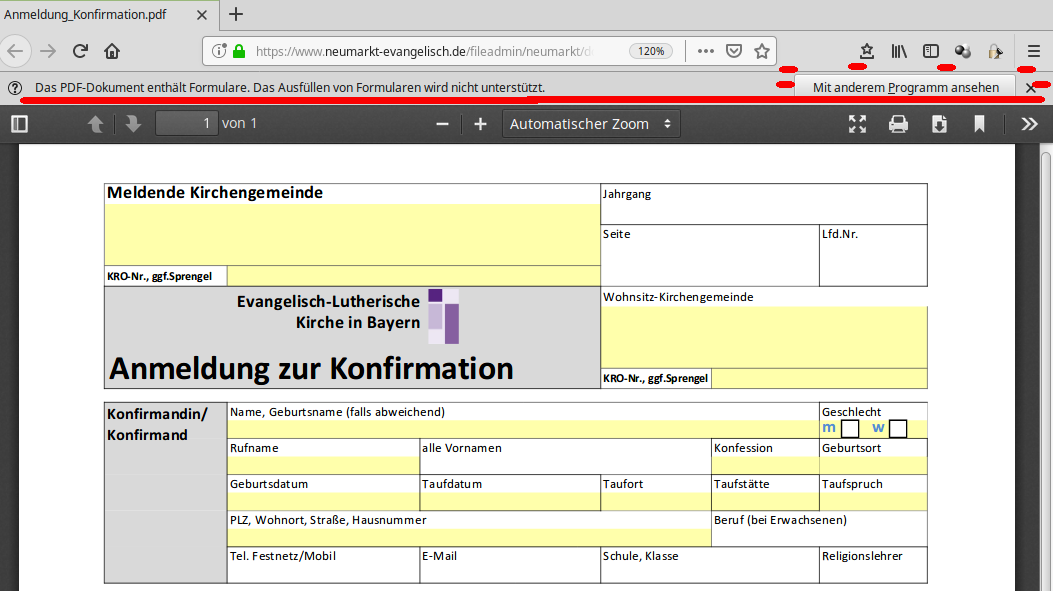Open the Library view

(x=899, y=51)
